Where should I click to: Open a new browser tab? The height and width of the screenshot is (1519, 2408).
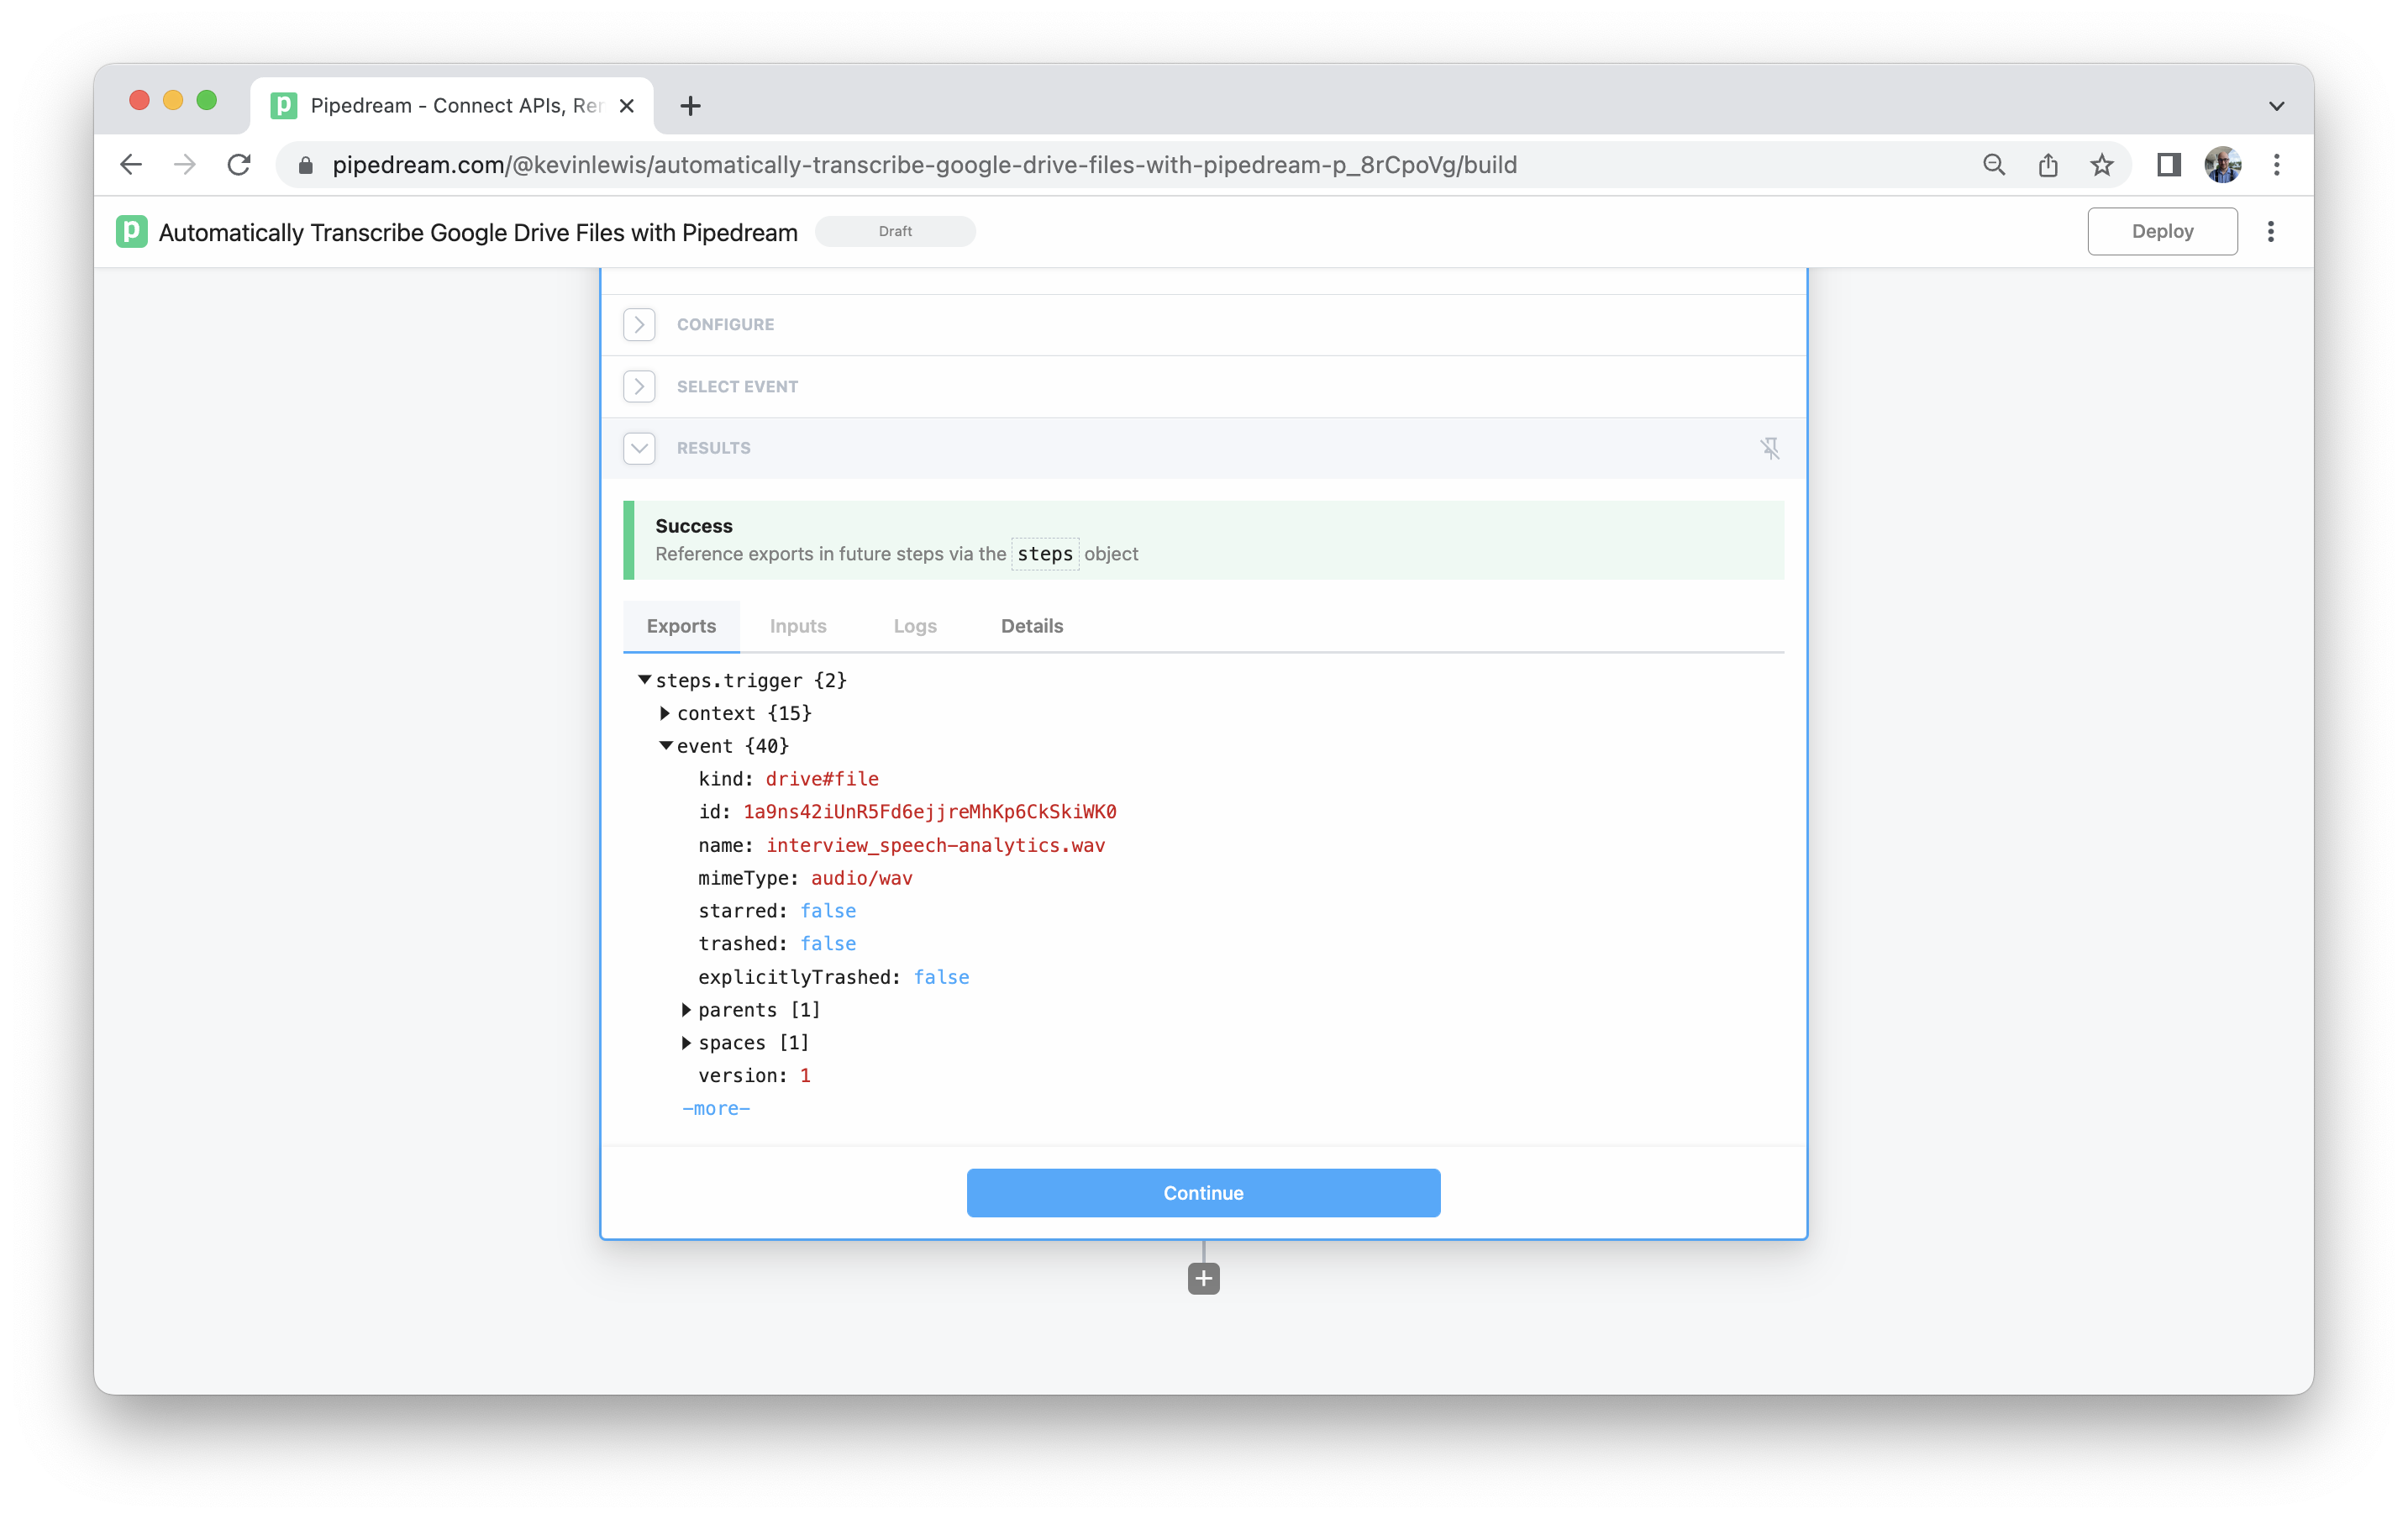690,106
